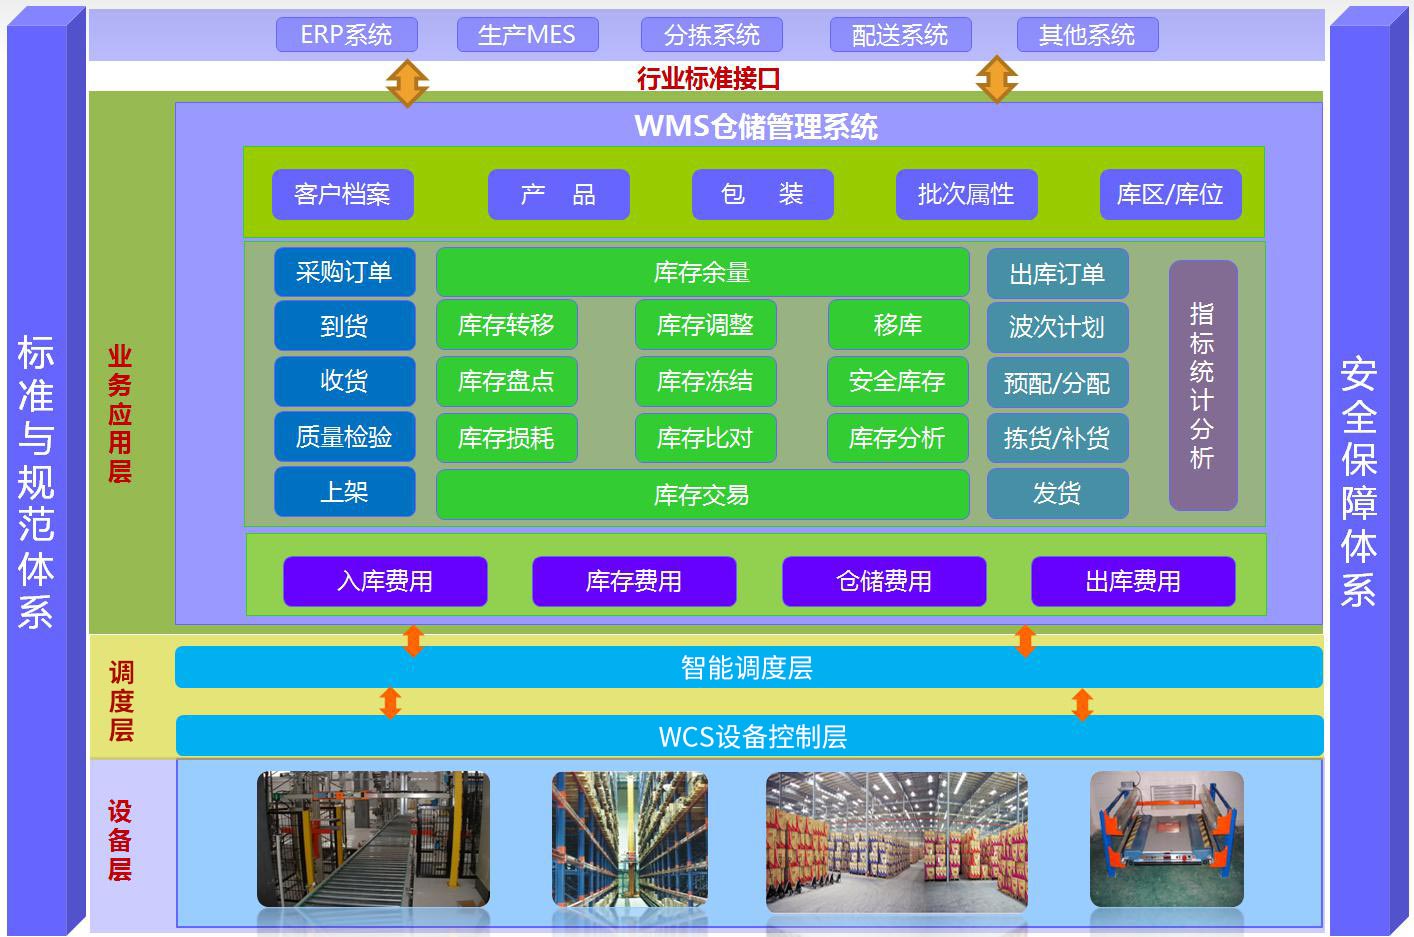Viewport: 1414px width, 937px height.
Task: Click the high-rack shelving aisle photo
Action: pyautogui.click(x=629, y=838)
